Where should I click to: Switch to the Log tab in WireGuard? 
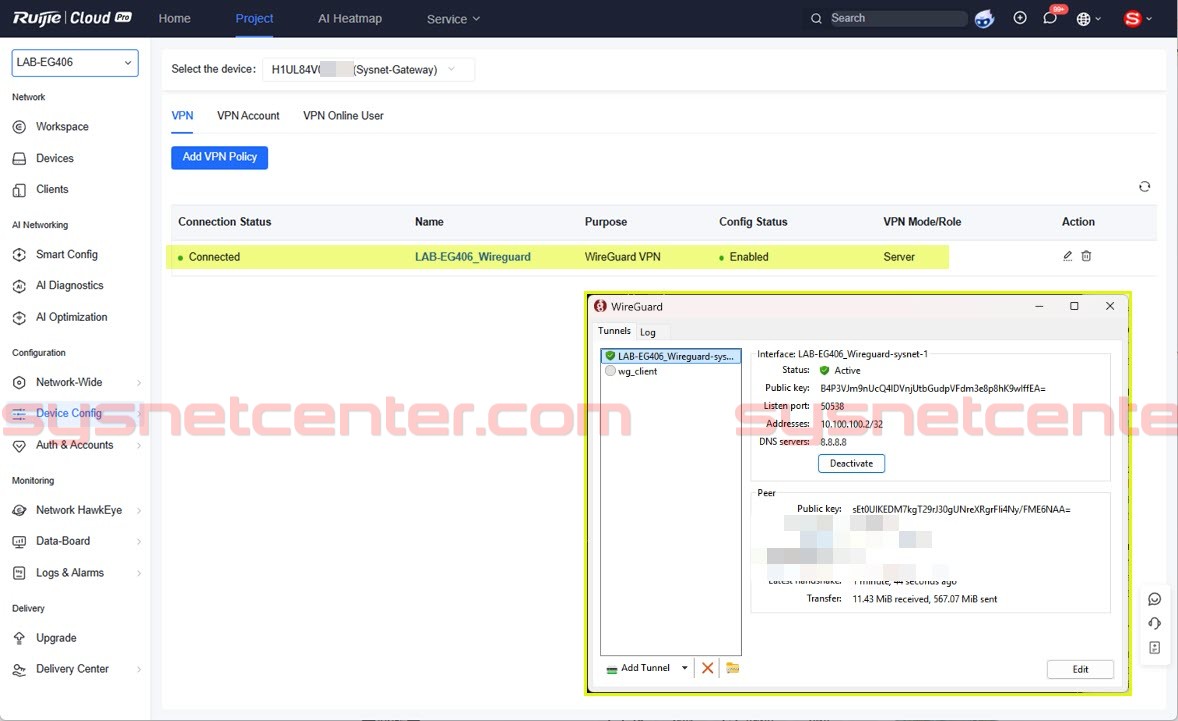(648, 332)
